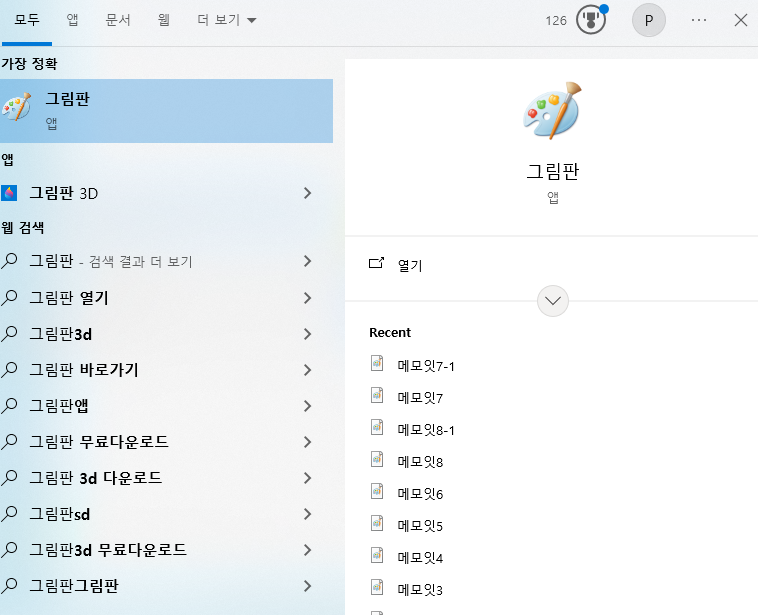Click search icon next to 그림판 무료다운로드

pyautogui.click(x=9, y=441)
